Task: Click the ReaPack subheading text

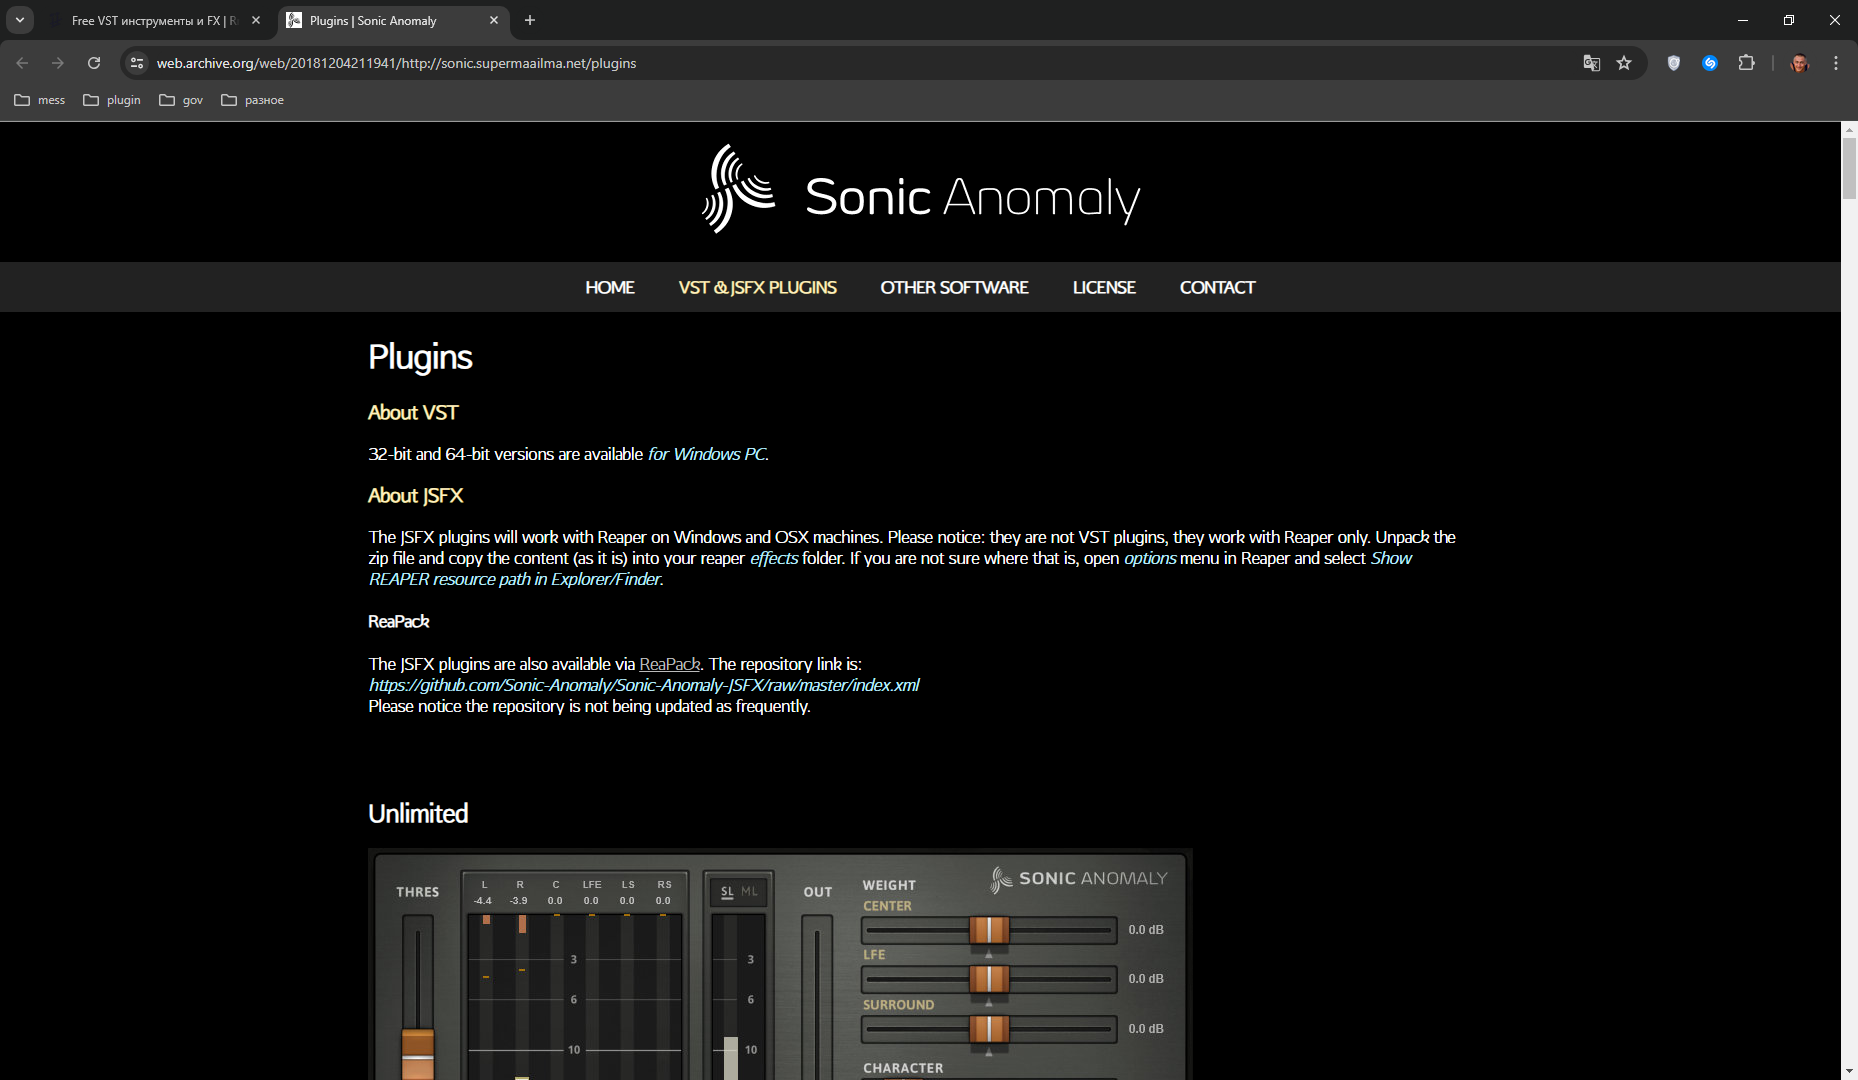Action: click(398, 622)
